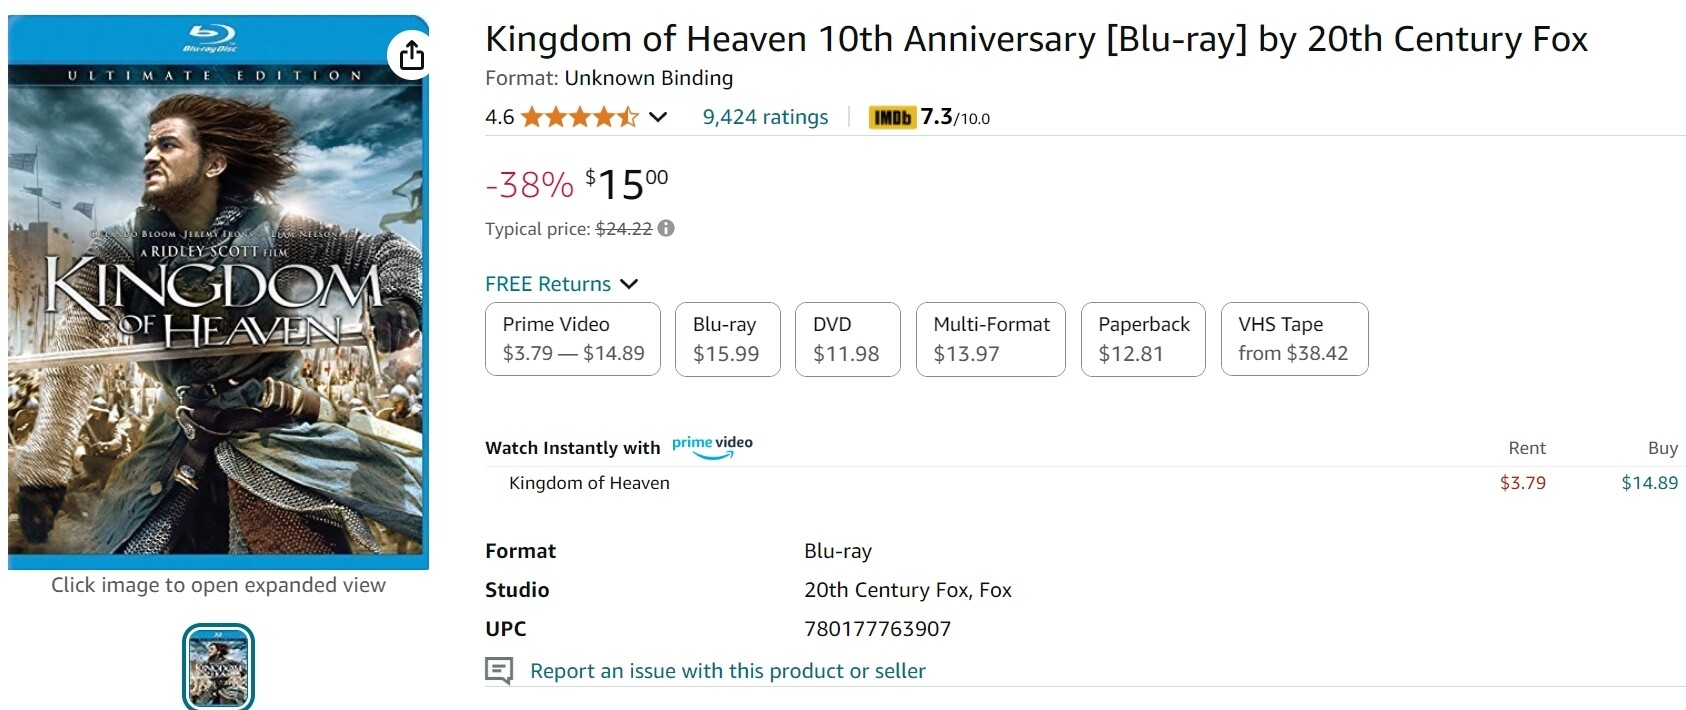Click the typical price info icon
Screen dimensions: 1686x710
pyautogui.click(x=666, y=228)
